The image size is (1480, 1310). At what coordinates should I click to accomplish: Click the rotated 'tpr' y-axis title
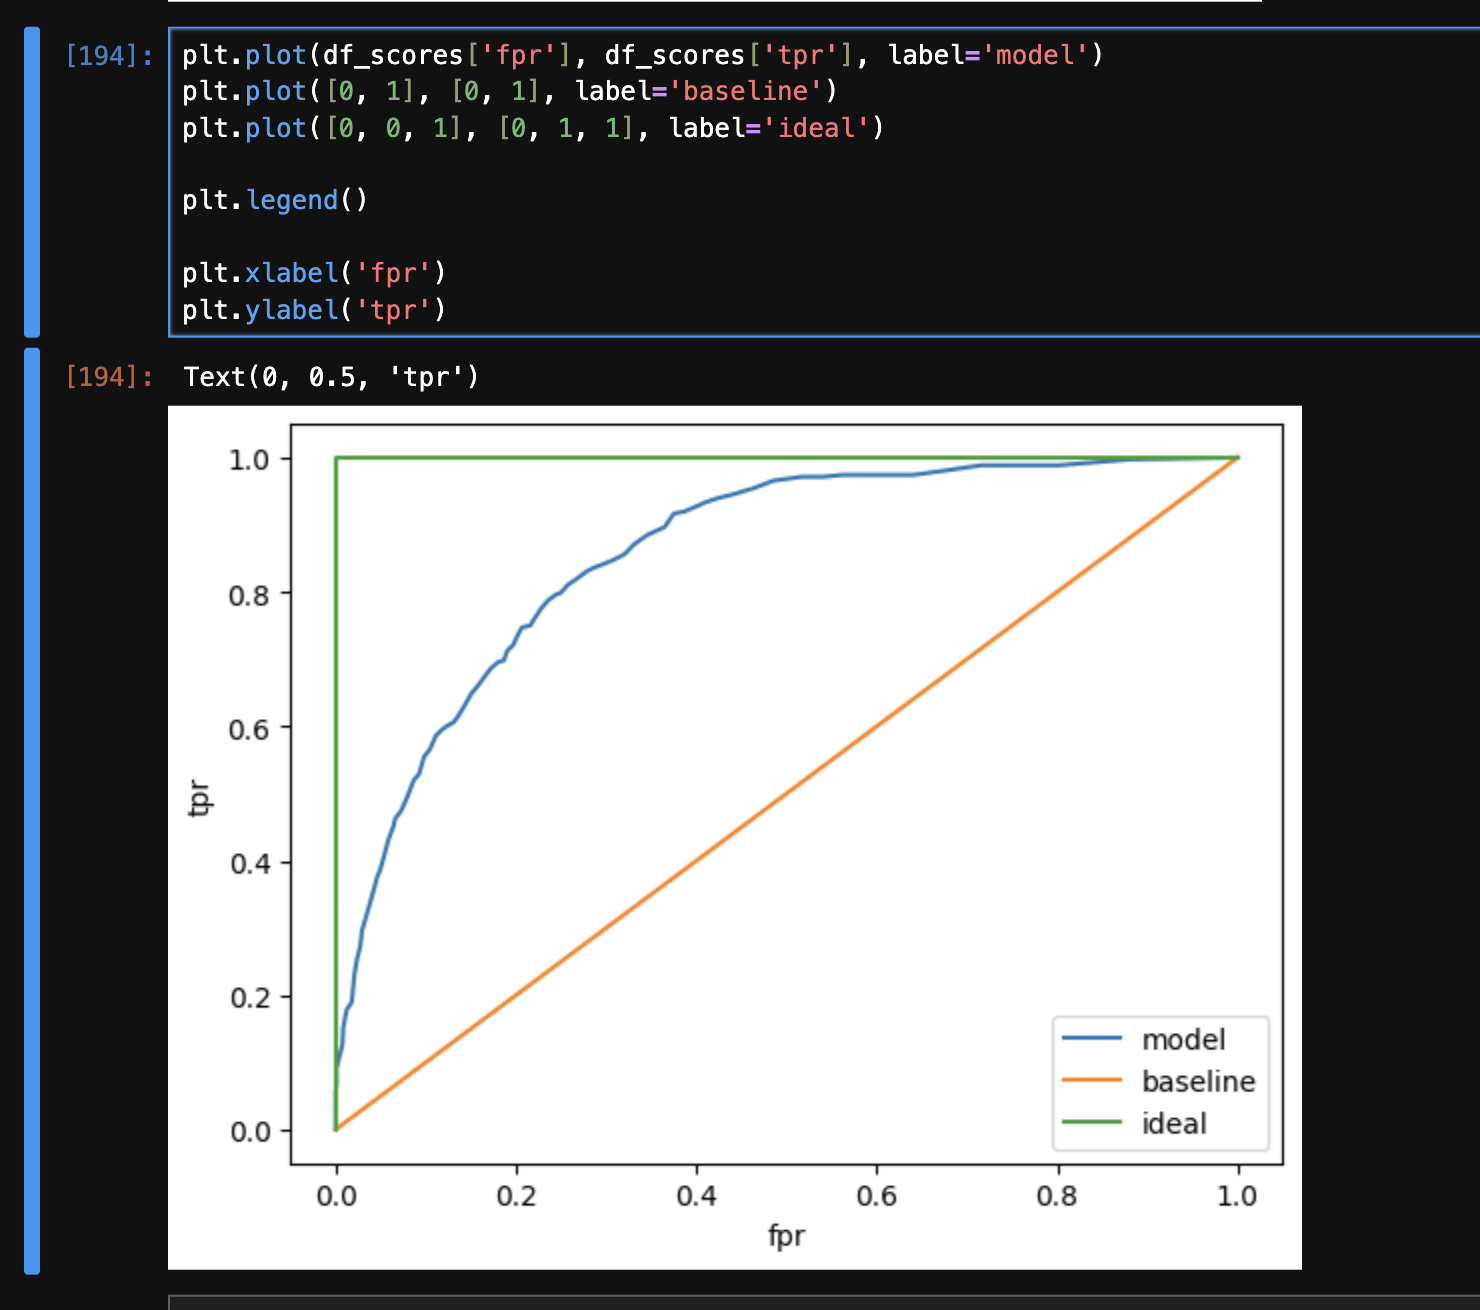(x=200, y=798)
